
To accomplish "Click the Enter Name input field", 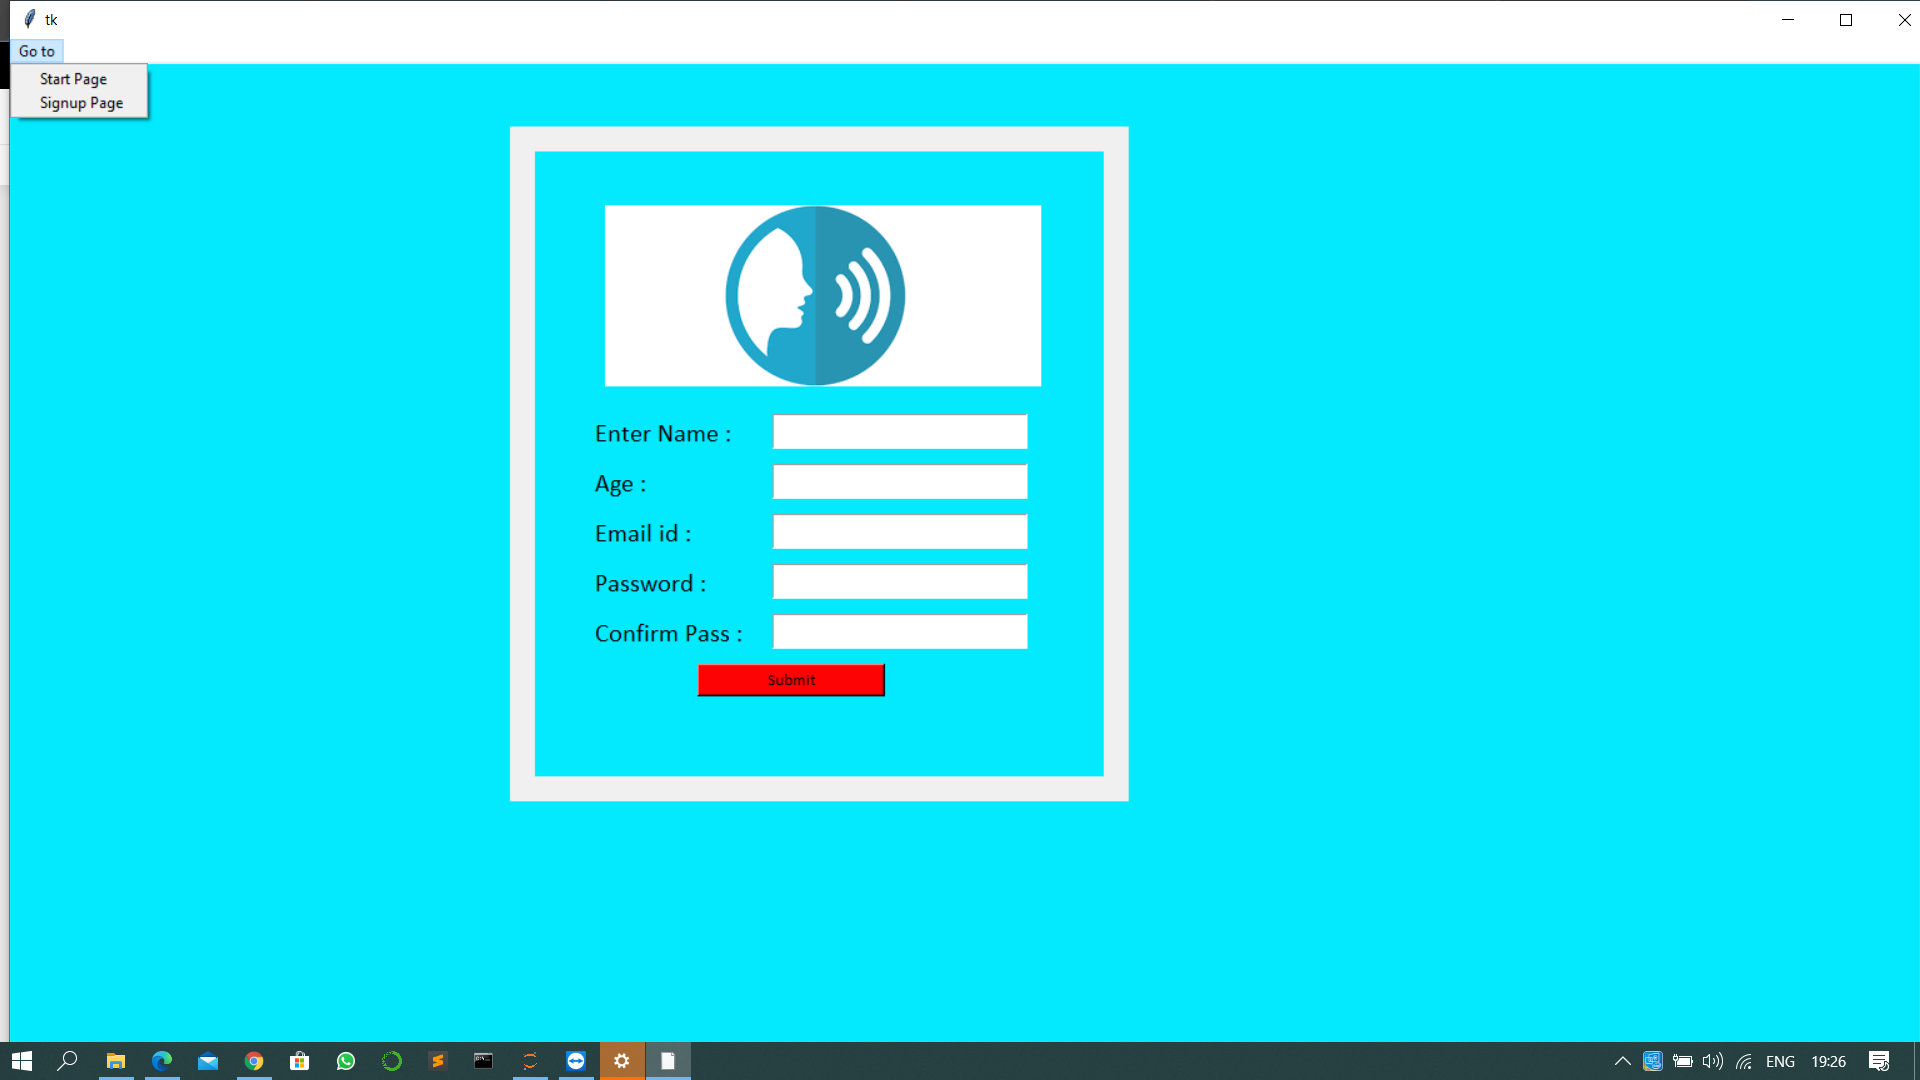I will click(899, 432).
